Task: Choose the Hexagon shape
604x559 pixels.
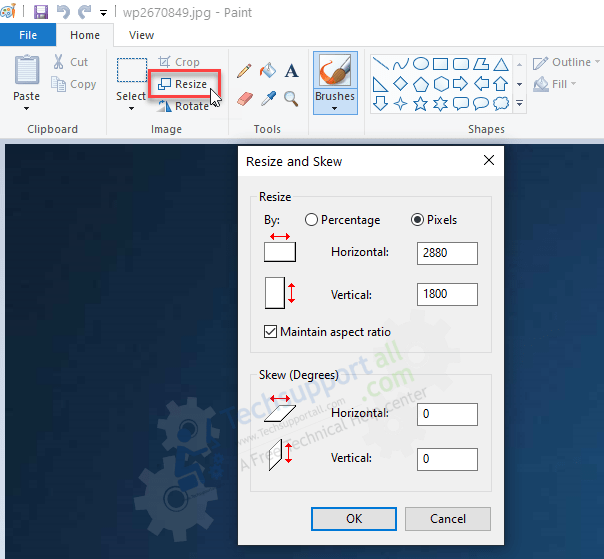Action: point(441,84)
